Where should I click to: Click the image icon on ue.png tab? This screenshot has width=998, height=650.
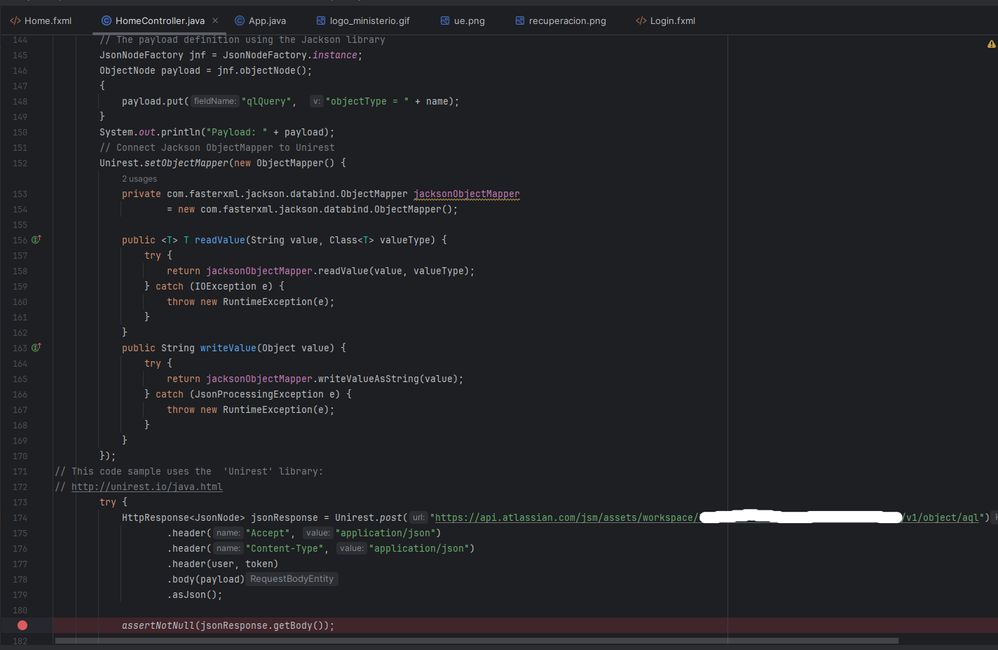445,21
